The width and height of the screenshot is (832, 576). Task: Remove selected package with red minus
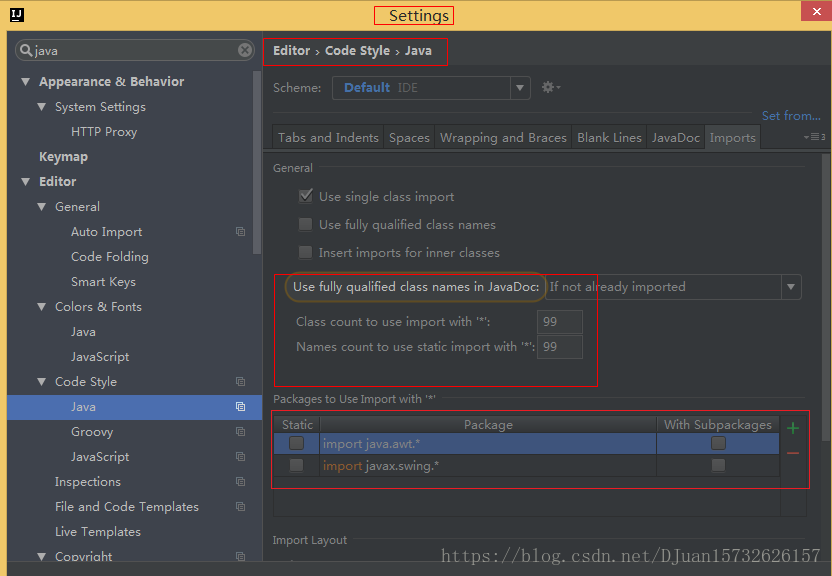[793, 453]
